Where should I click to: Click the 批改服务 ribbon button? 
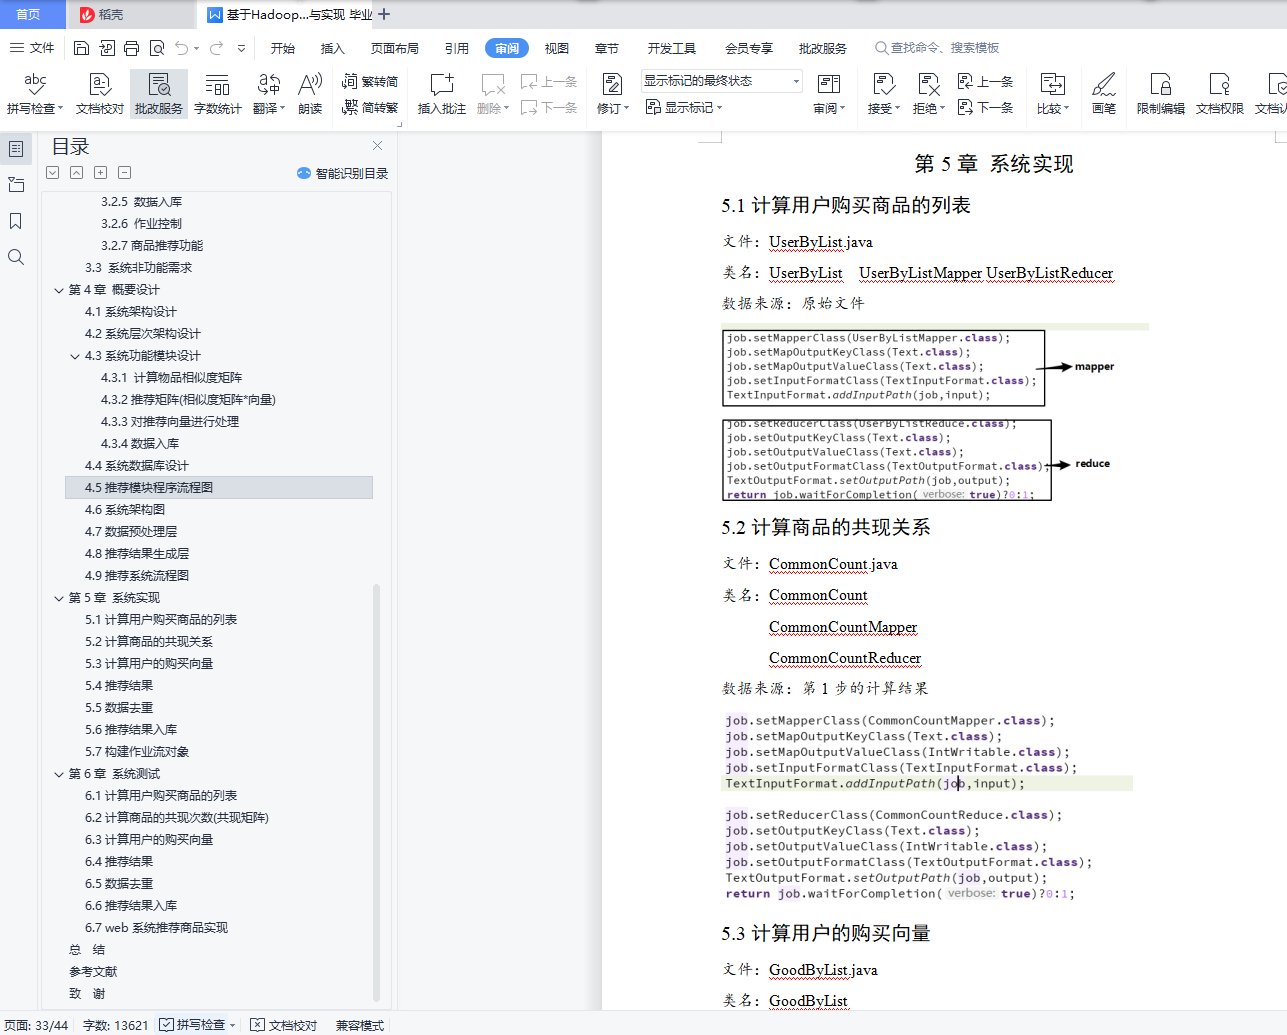pos(159,93)
